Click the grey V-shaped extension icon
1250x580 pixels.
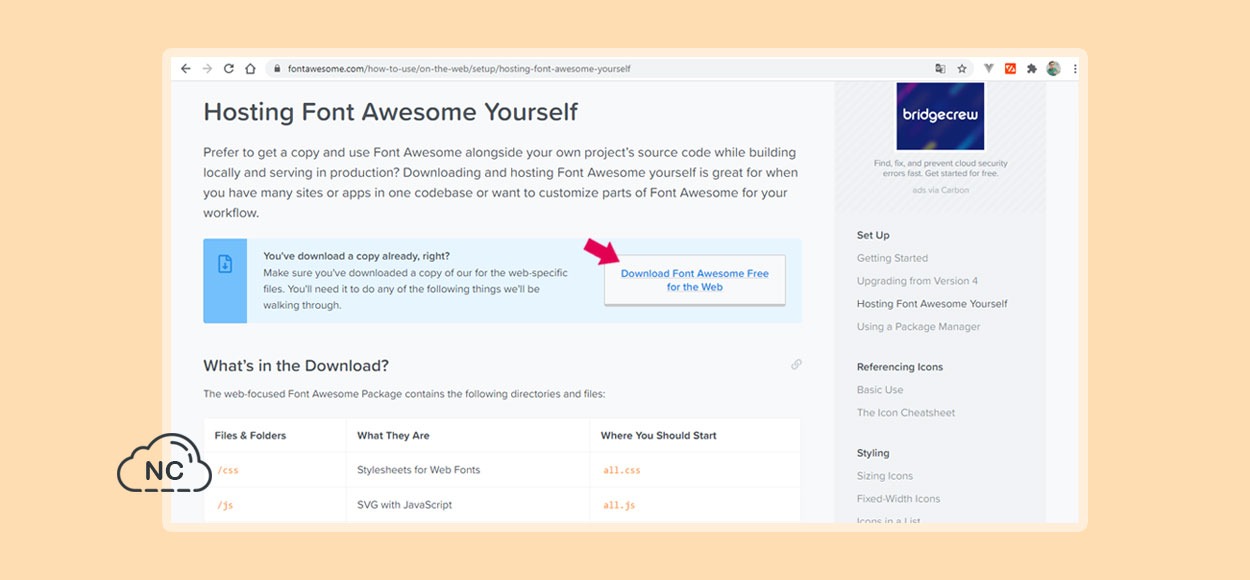click(x=989, y=69)
